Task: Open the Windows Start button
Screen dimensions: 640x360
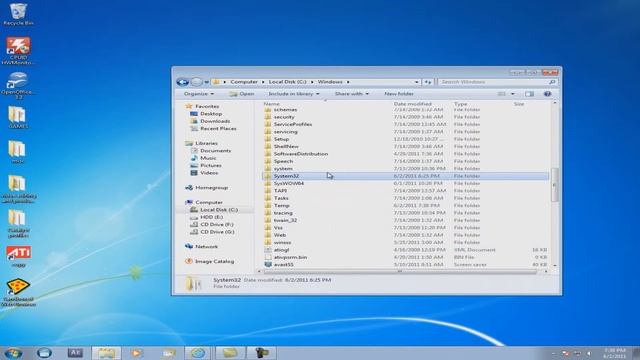Action: tap(13, 353)
